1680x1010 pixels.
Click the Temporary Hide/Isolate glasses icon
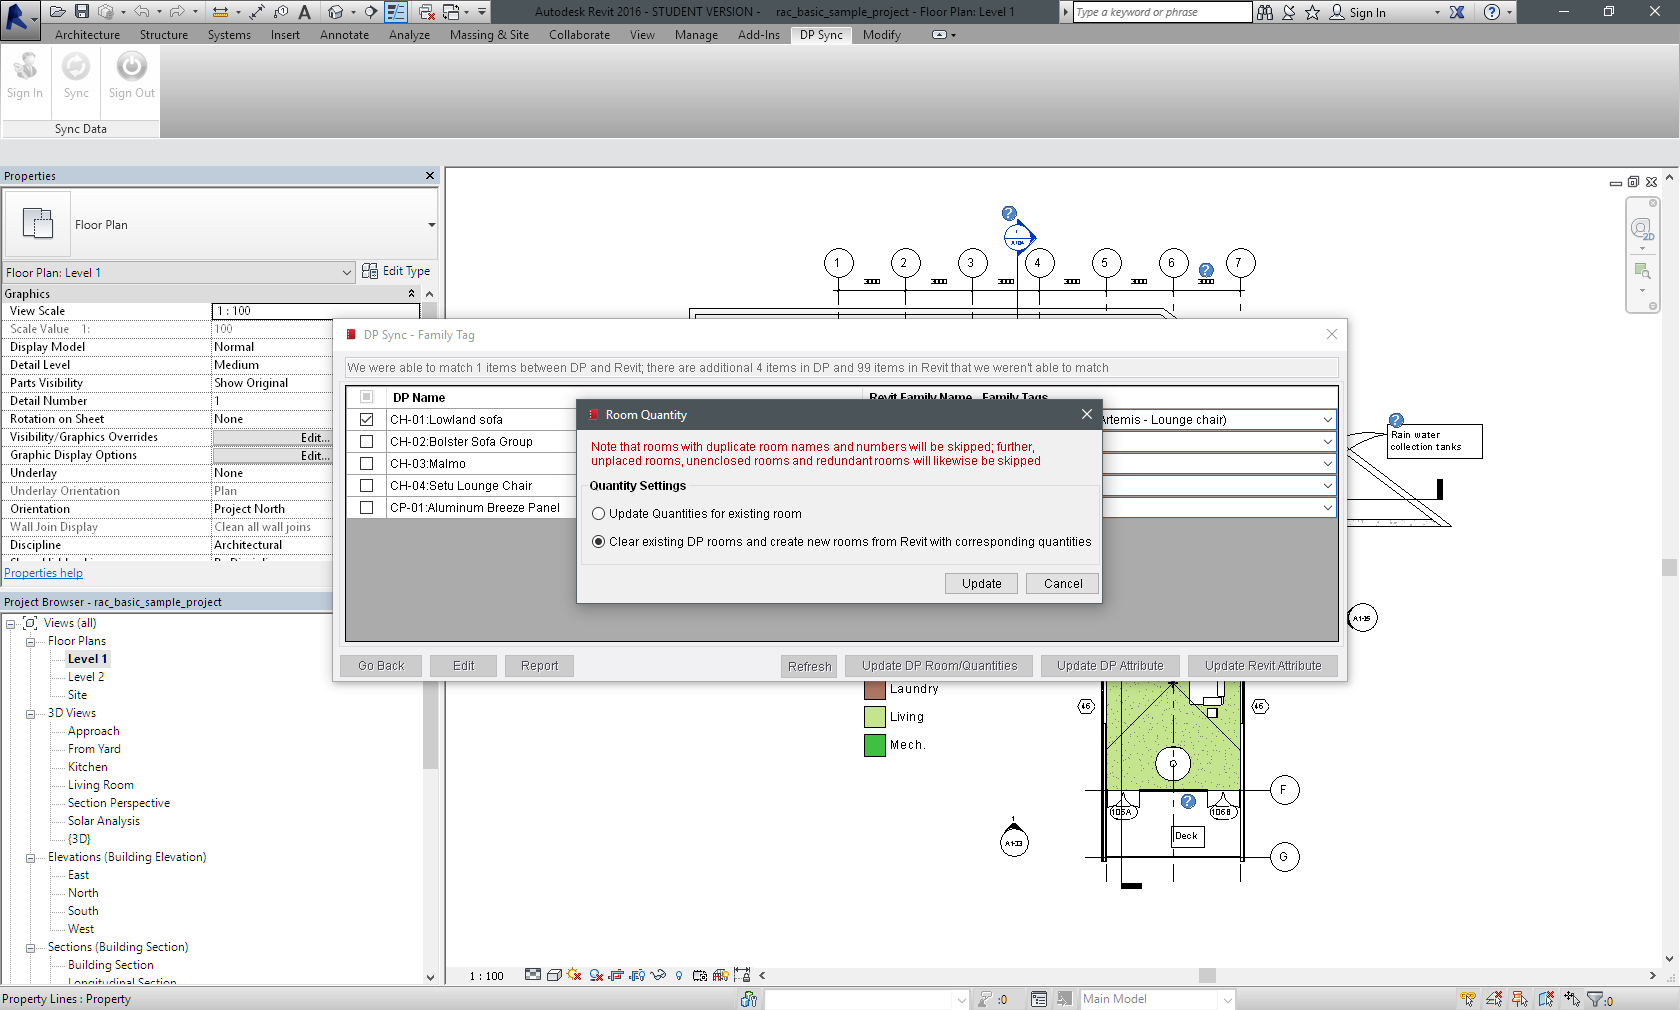(x=658, y=975)
